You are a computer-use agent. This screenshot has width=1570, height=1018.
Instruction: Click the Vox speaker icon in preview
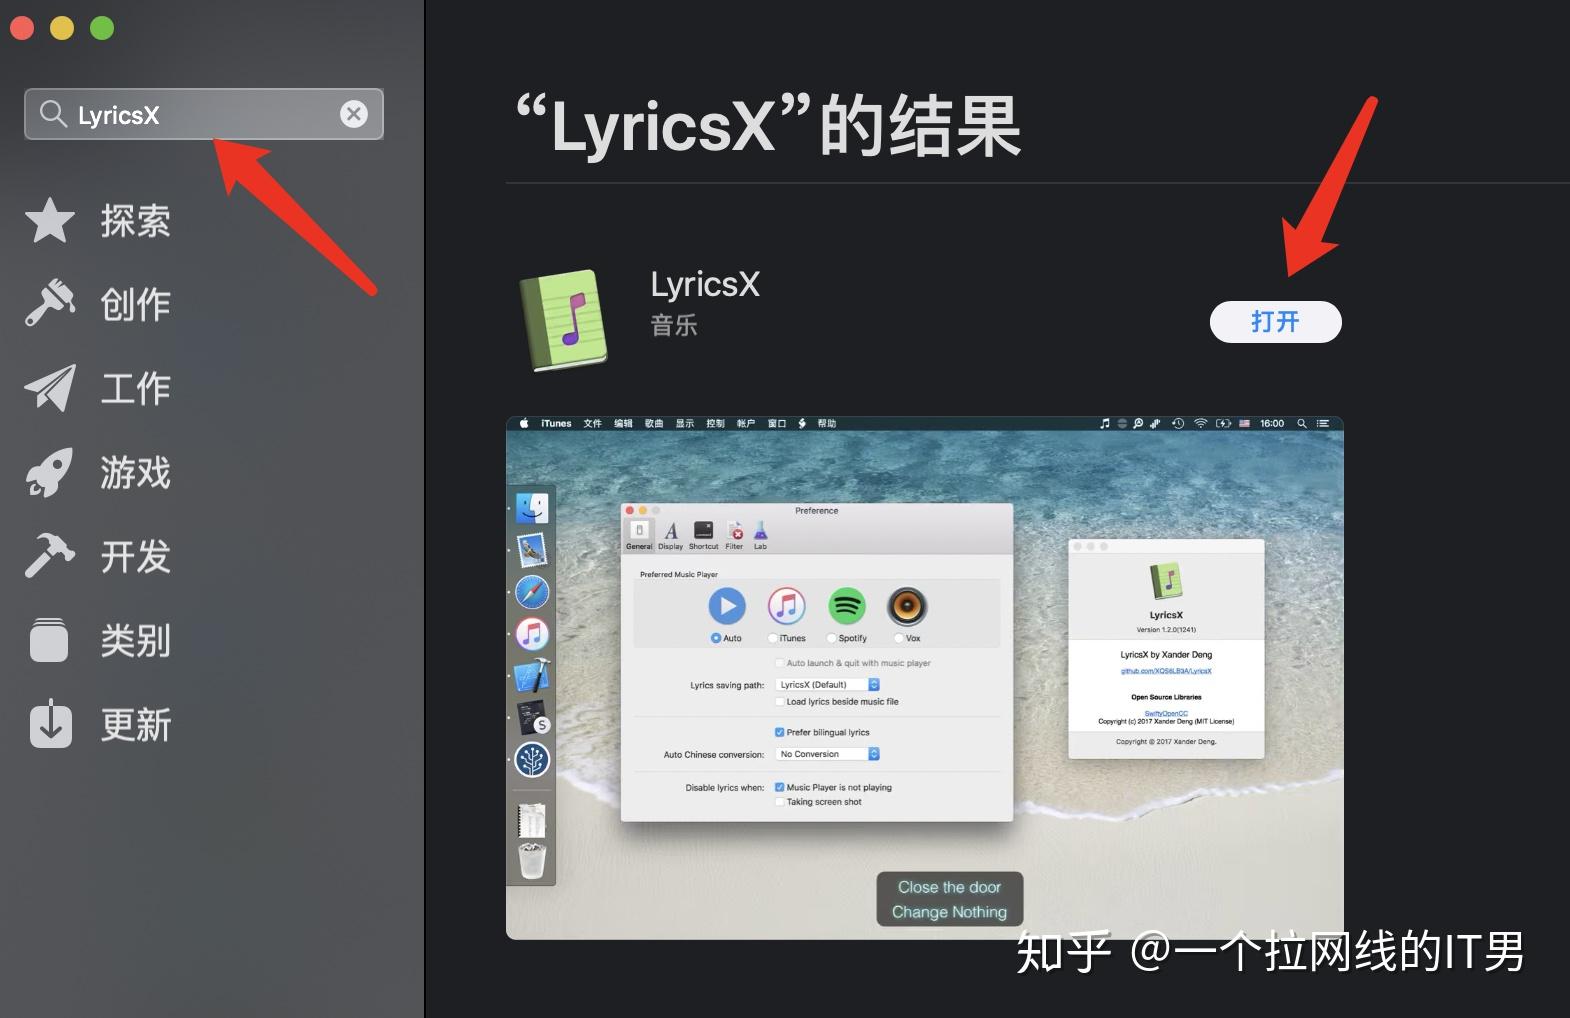[907, 606]
